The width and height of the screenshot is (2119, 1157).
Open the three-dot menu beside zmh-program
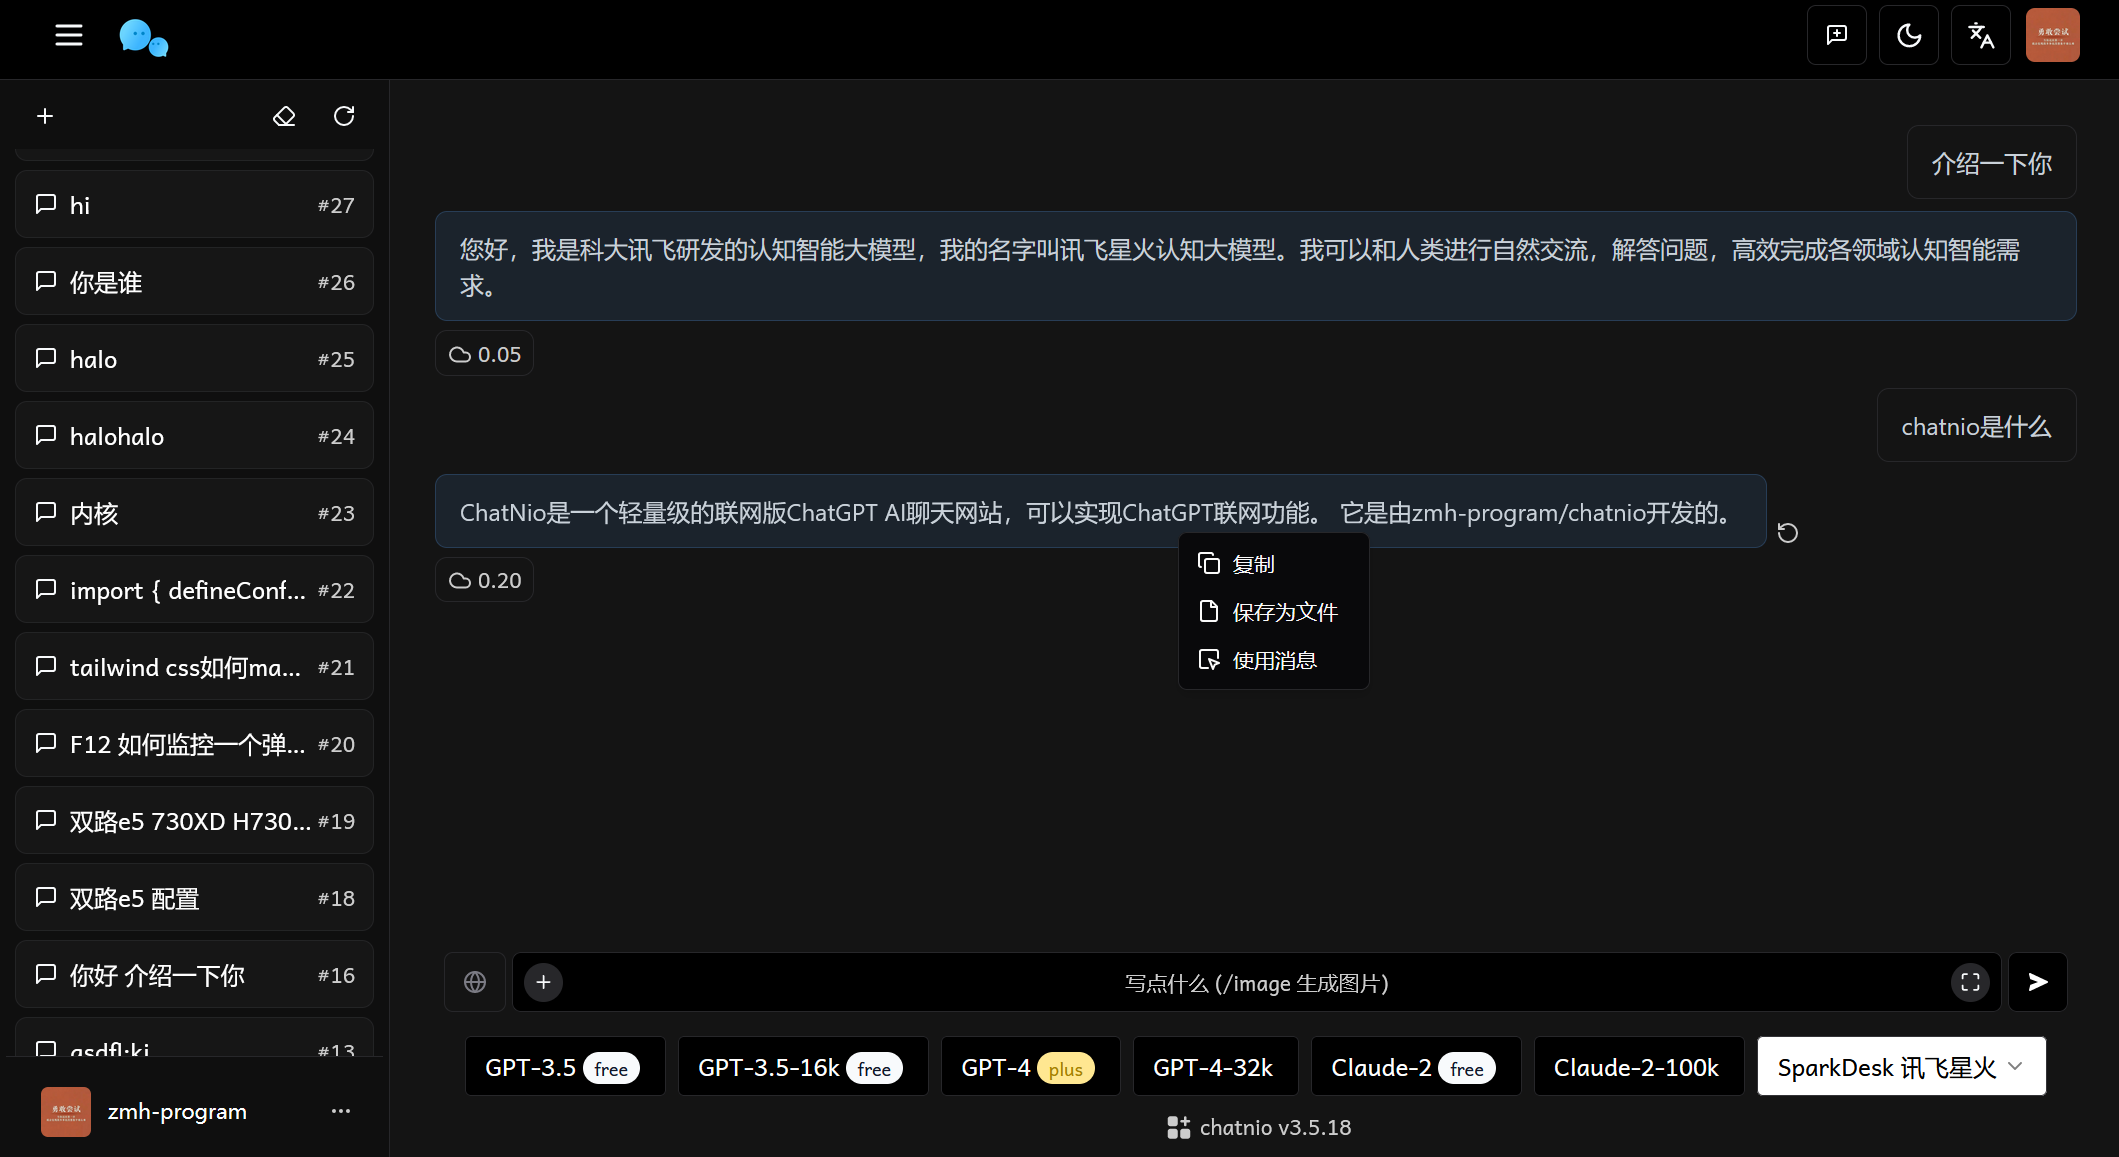341,1111
